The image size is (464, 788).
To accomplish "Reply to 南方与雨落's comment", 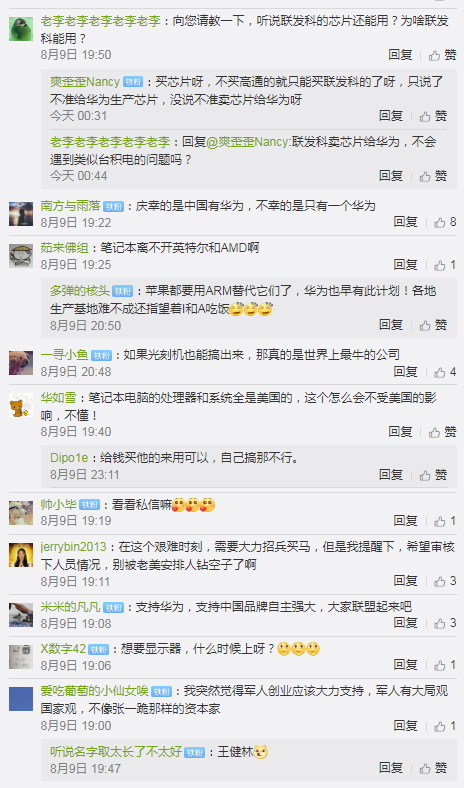I will (405, 222).
